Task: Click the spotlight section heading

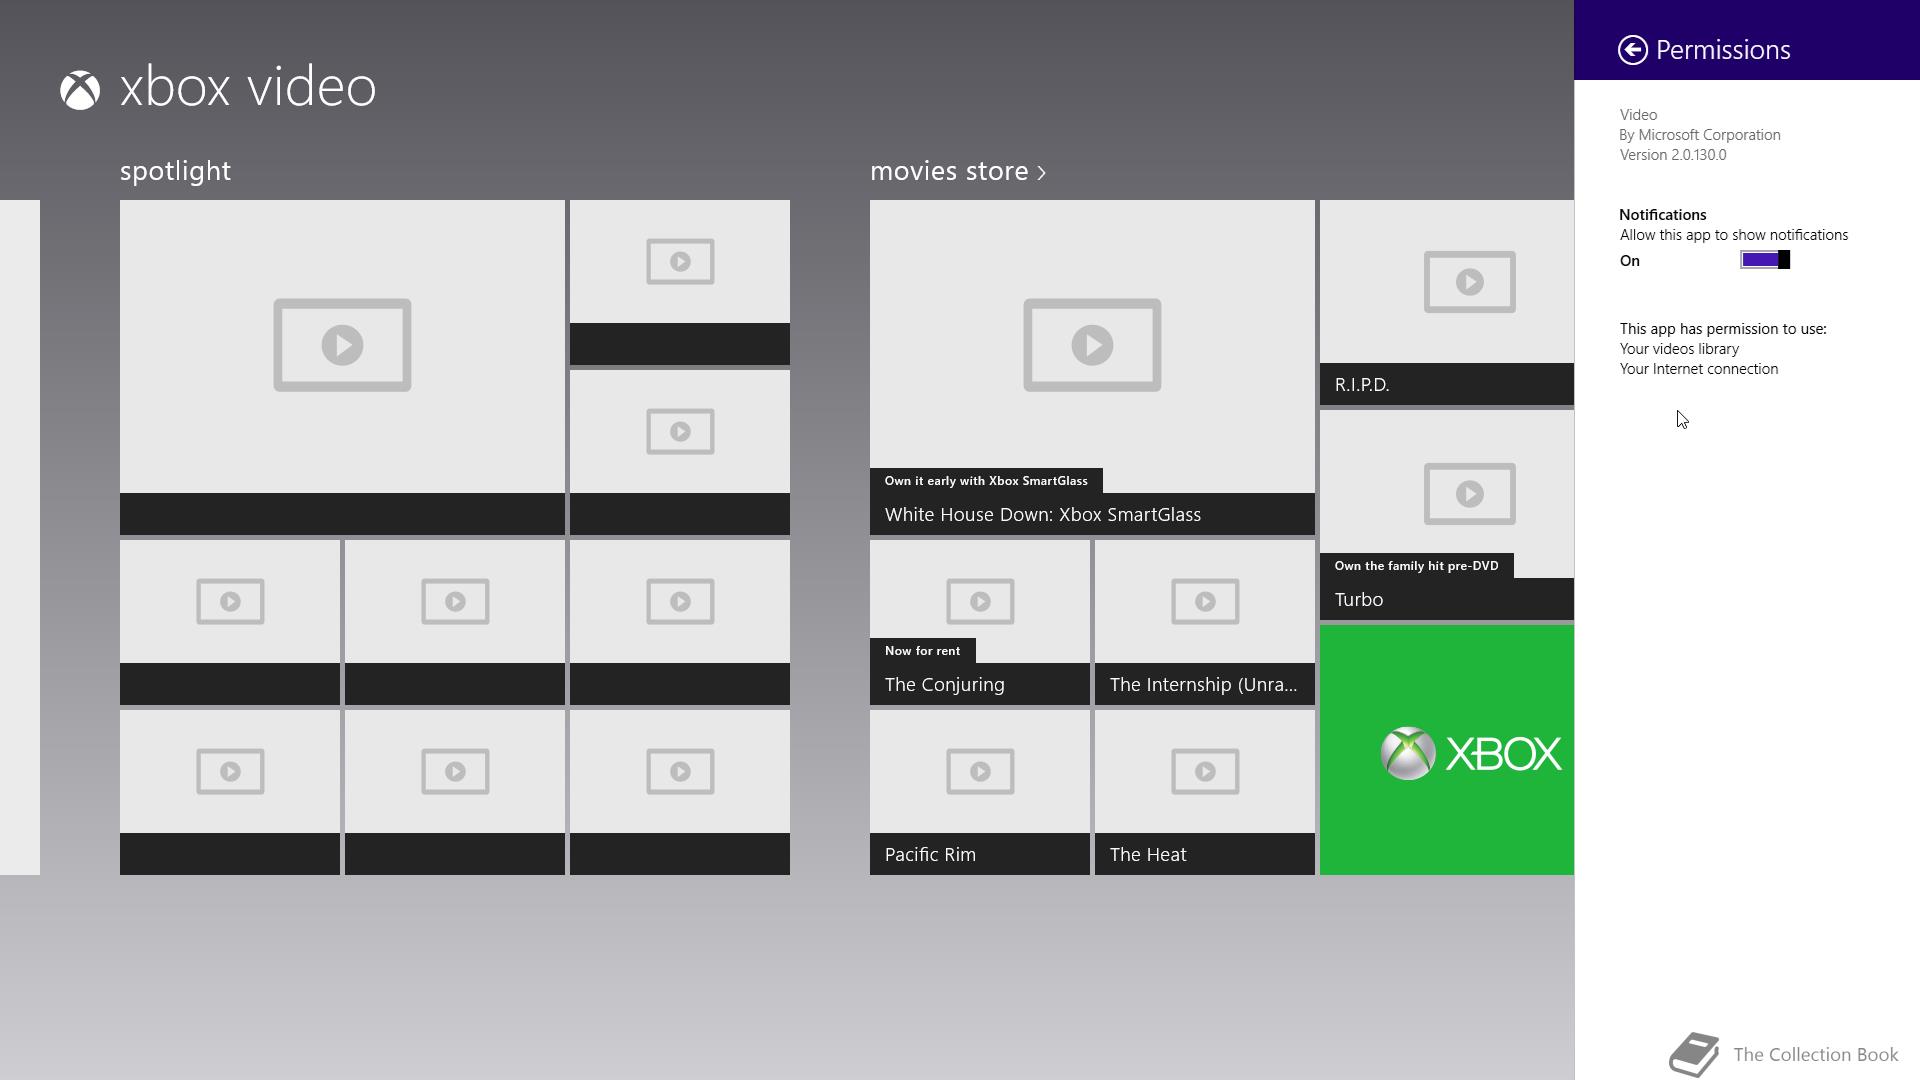Action: (x=175, y=171)
